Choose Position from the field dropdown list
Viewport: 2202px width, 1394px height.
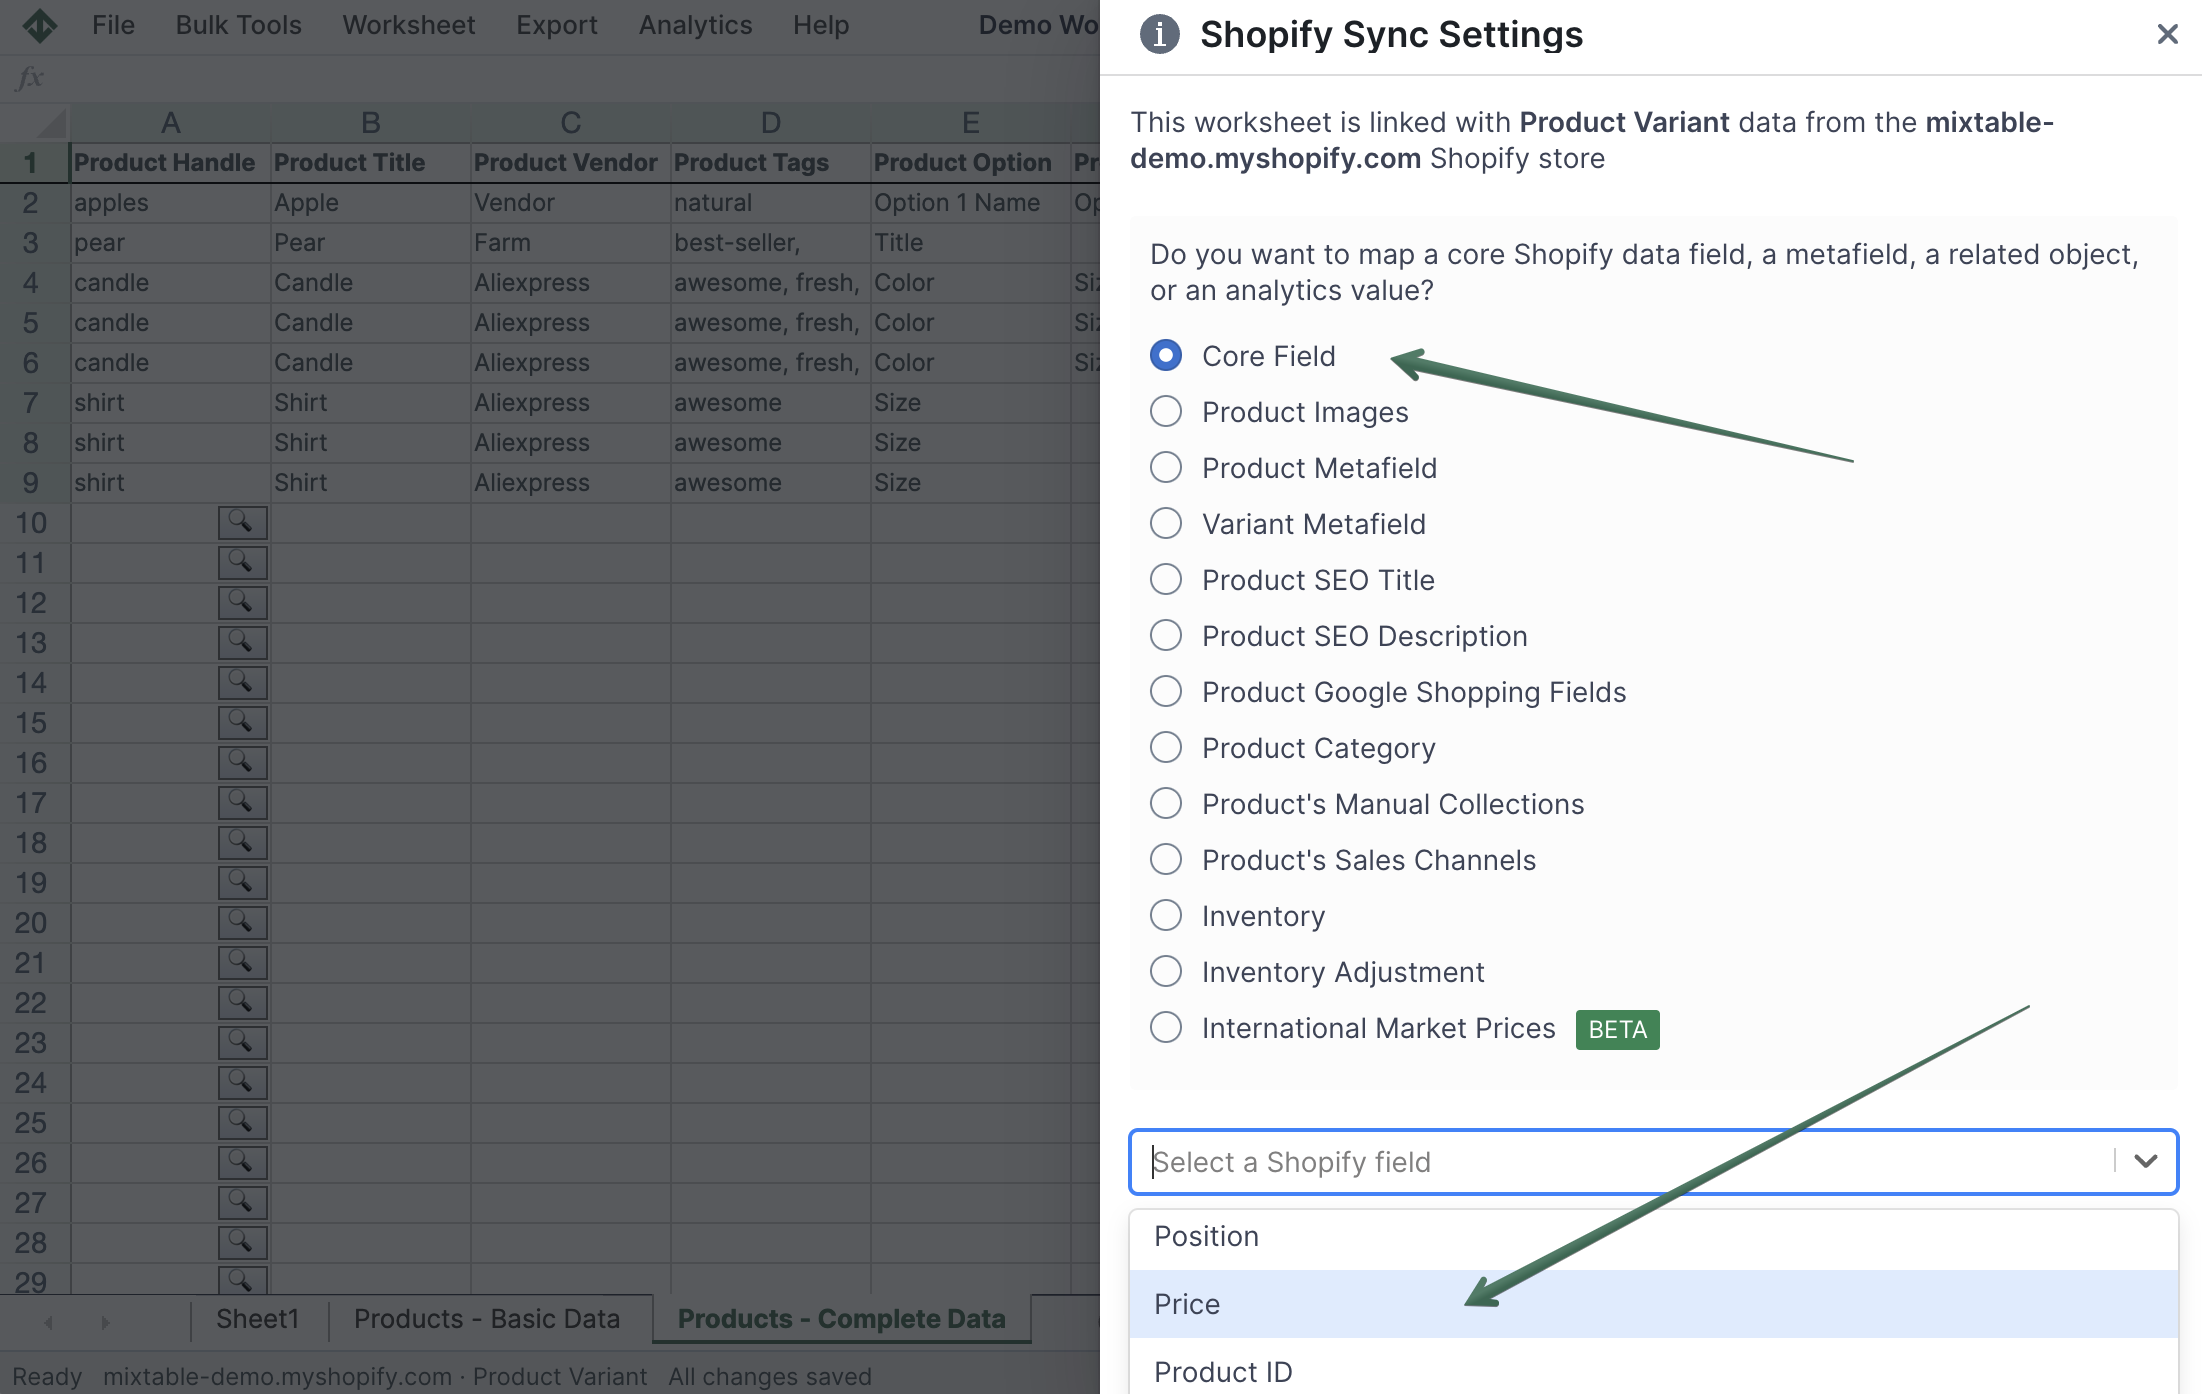tap(1206, 1236)
